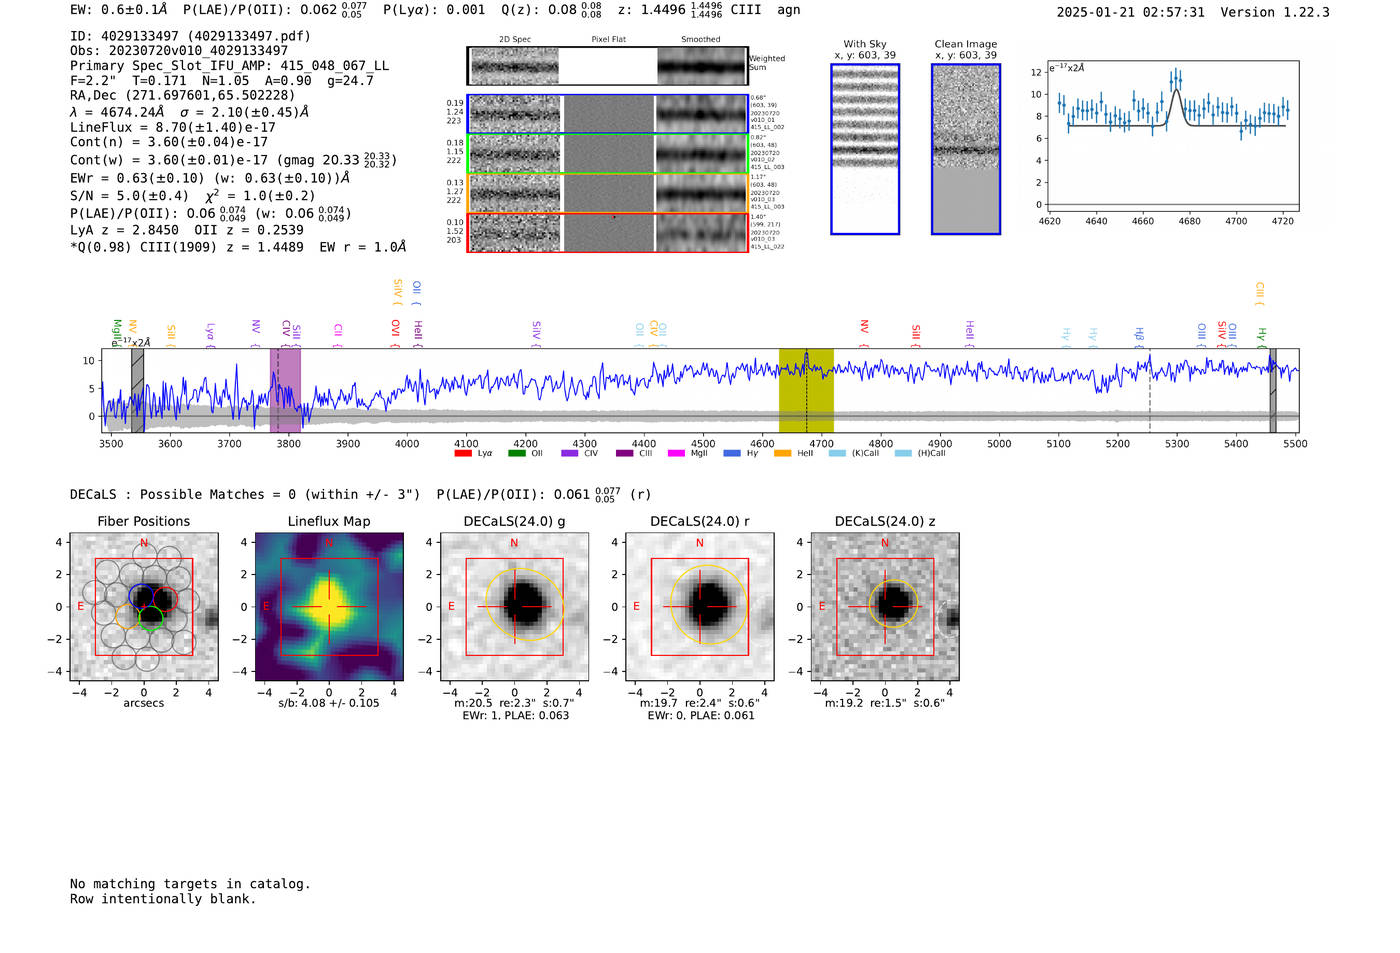Screen dimensions: 1400x953
Task: Click the 'm:19.2 re:1.5" s:0.6"' caption
Action: coord(885,703)
